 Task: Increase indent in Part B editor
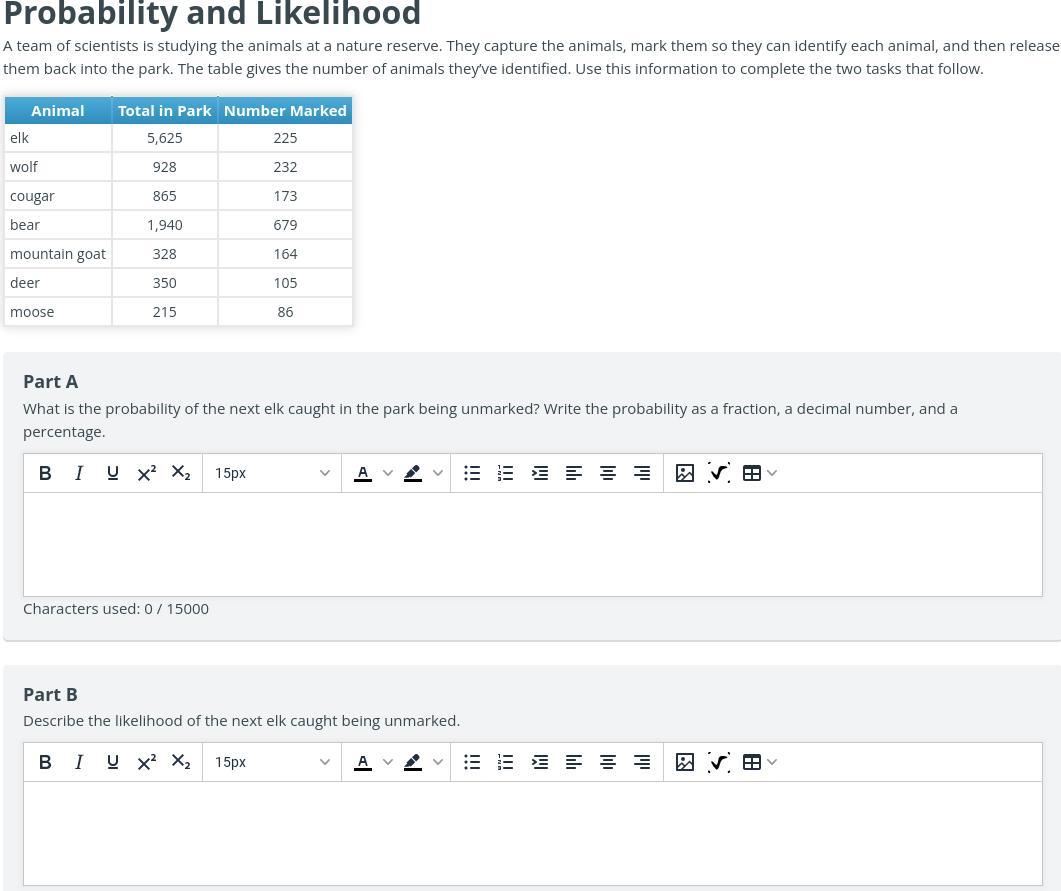pos(540,762)
